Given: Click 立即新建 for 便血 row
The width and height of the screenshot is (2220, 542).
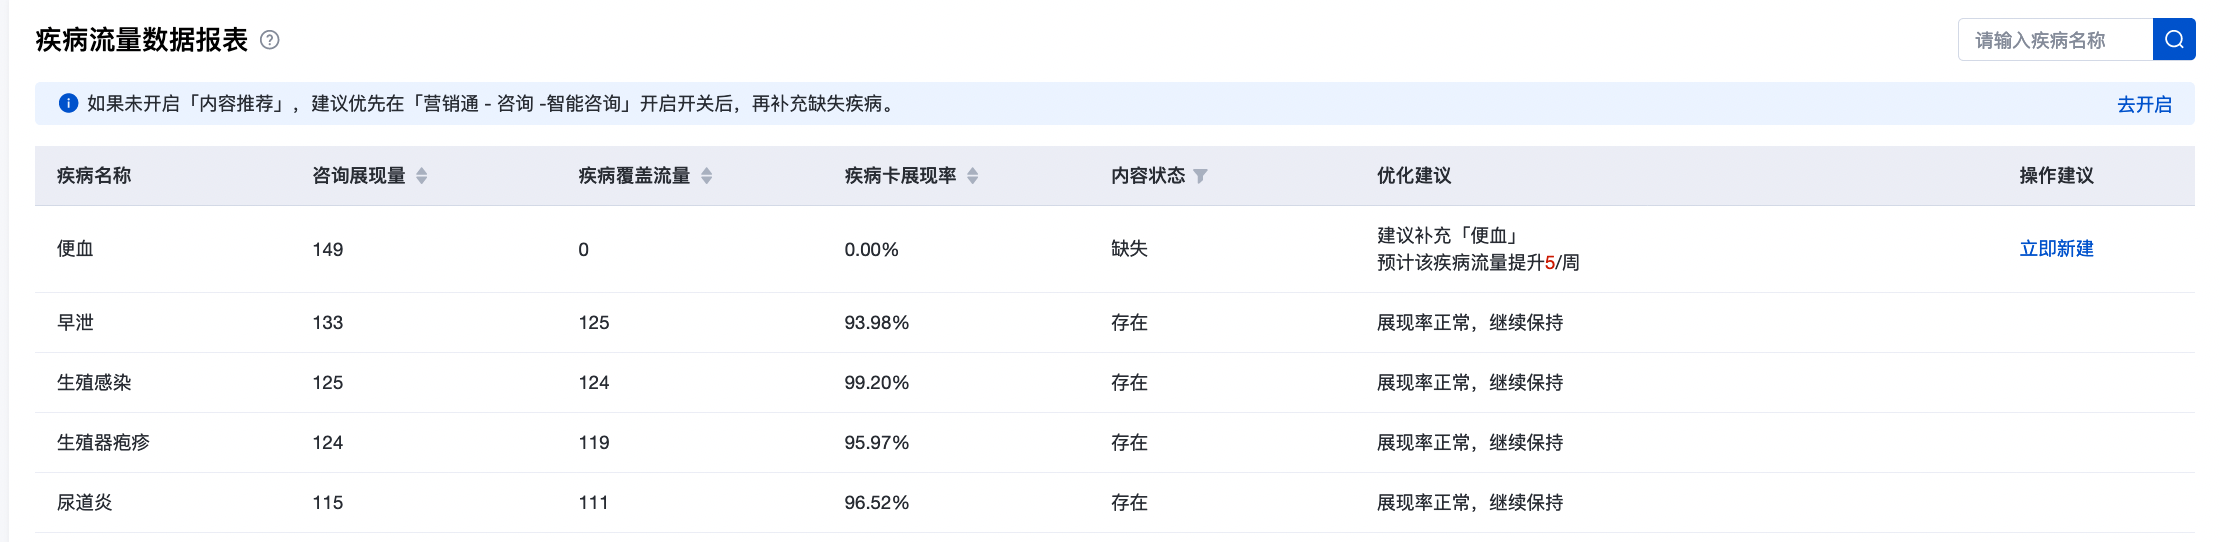Looking at the screenshot, I should tap(2056, 249).
